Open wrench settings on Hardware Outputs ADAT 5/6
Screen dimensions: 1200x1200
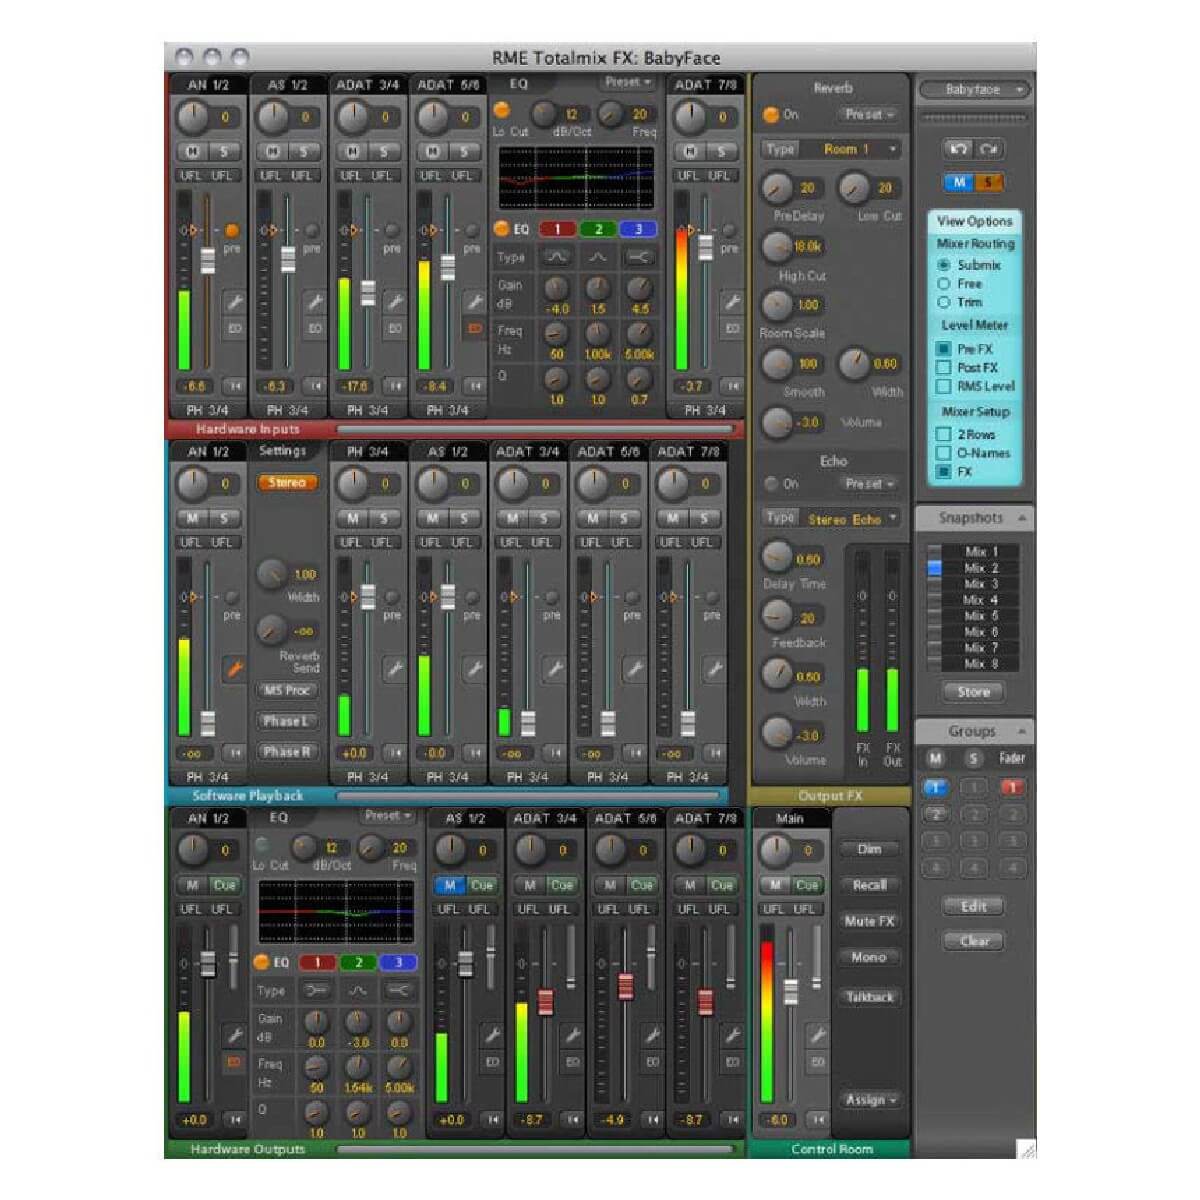pyautogui.click(x=652, y=1034)
